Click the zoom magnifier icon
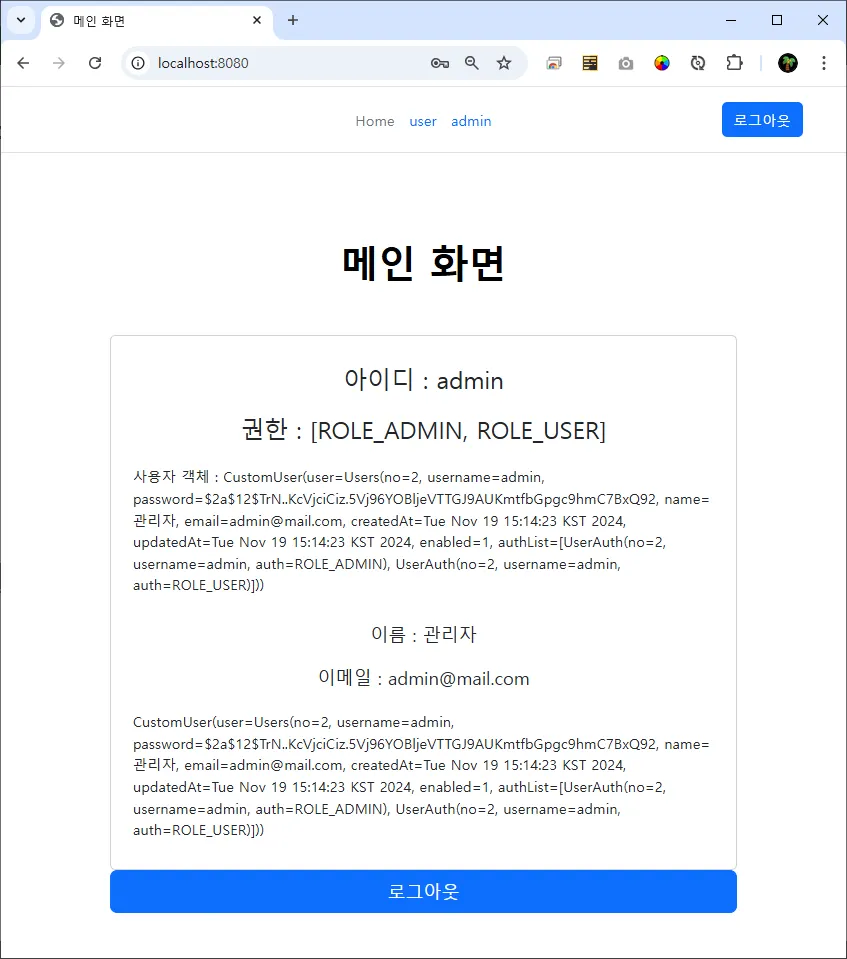 [x=472, y=63]
